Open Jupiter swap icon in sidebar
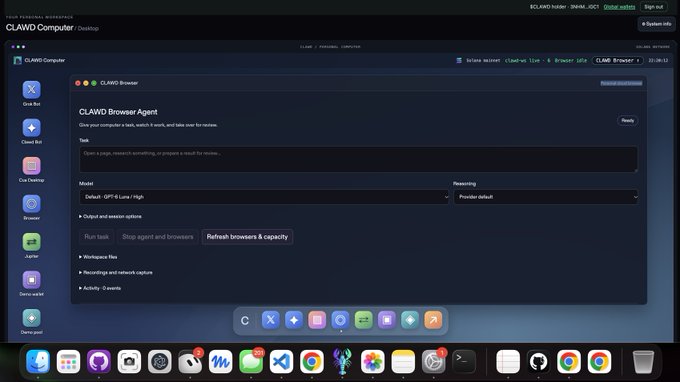The height and width of the screenshot is (382, 680). (31, 242)
